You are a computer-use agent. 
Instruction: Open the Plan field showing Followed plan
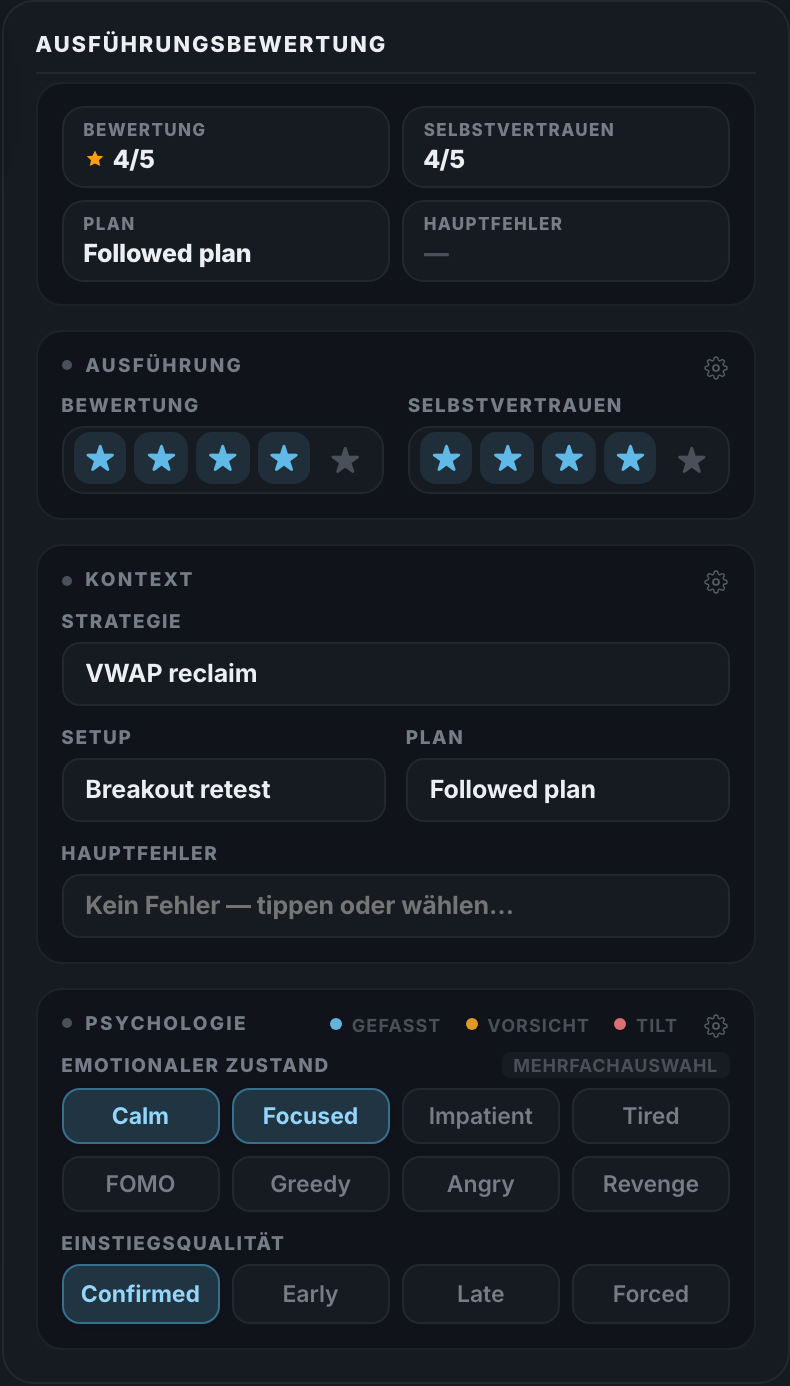point(568,790)
